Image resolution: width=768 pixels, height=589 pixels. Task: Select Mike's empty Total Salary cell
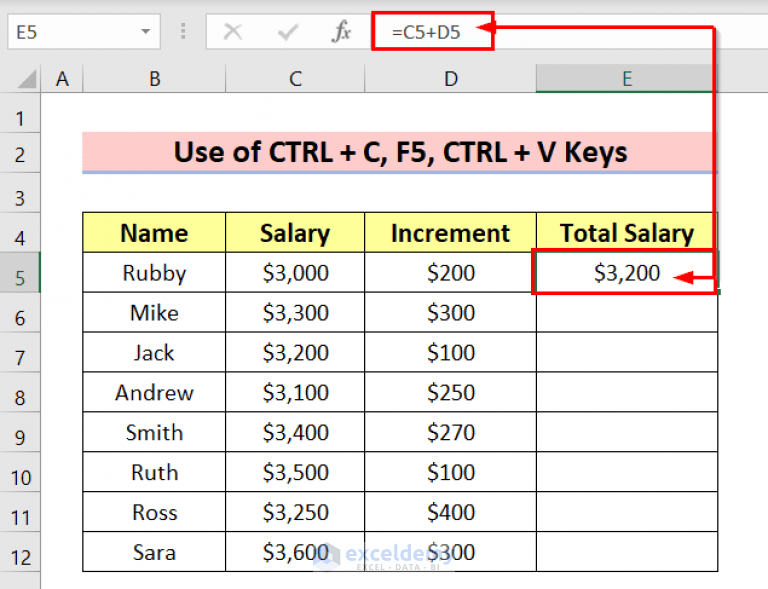627,312
